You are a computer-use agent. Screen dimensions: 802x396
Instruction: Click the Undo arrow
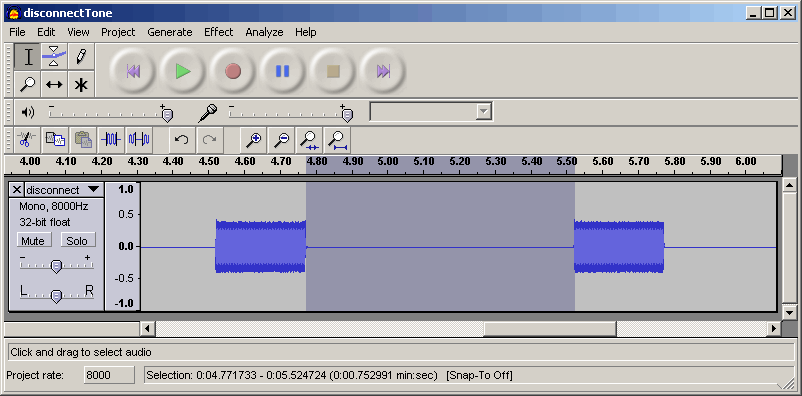coord(182,140)
